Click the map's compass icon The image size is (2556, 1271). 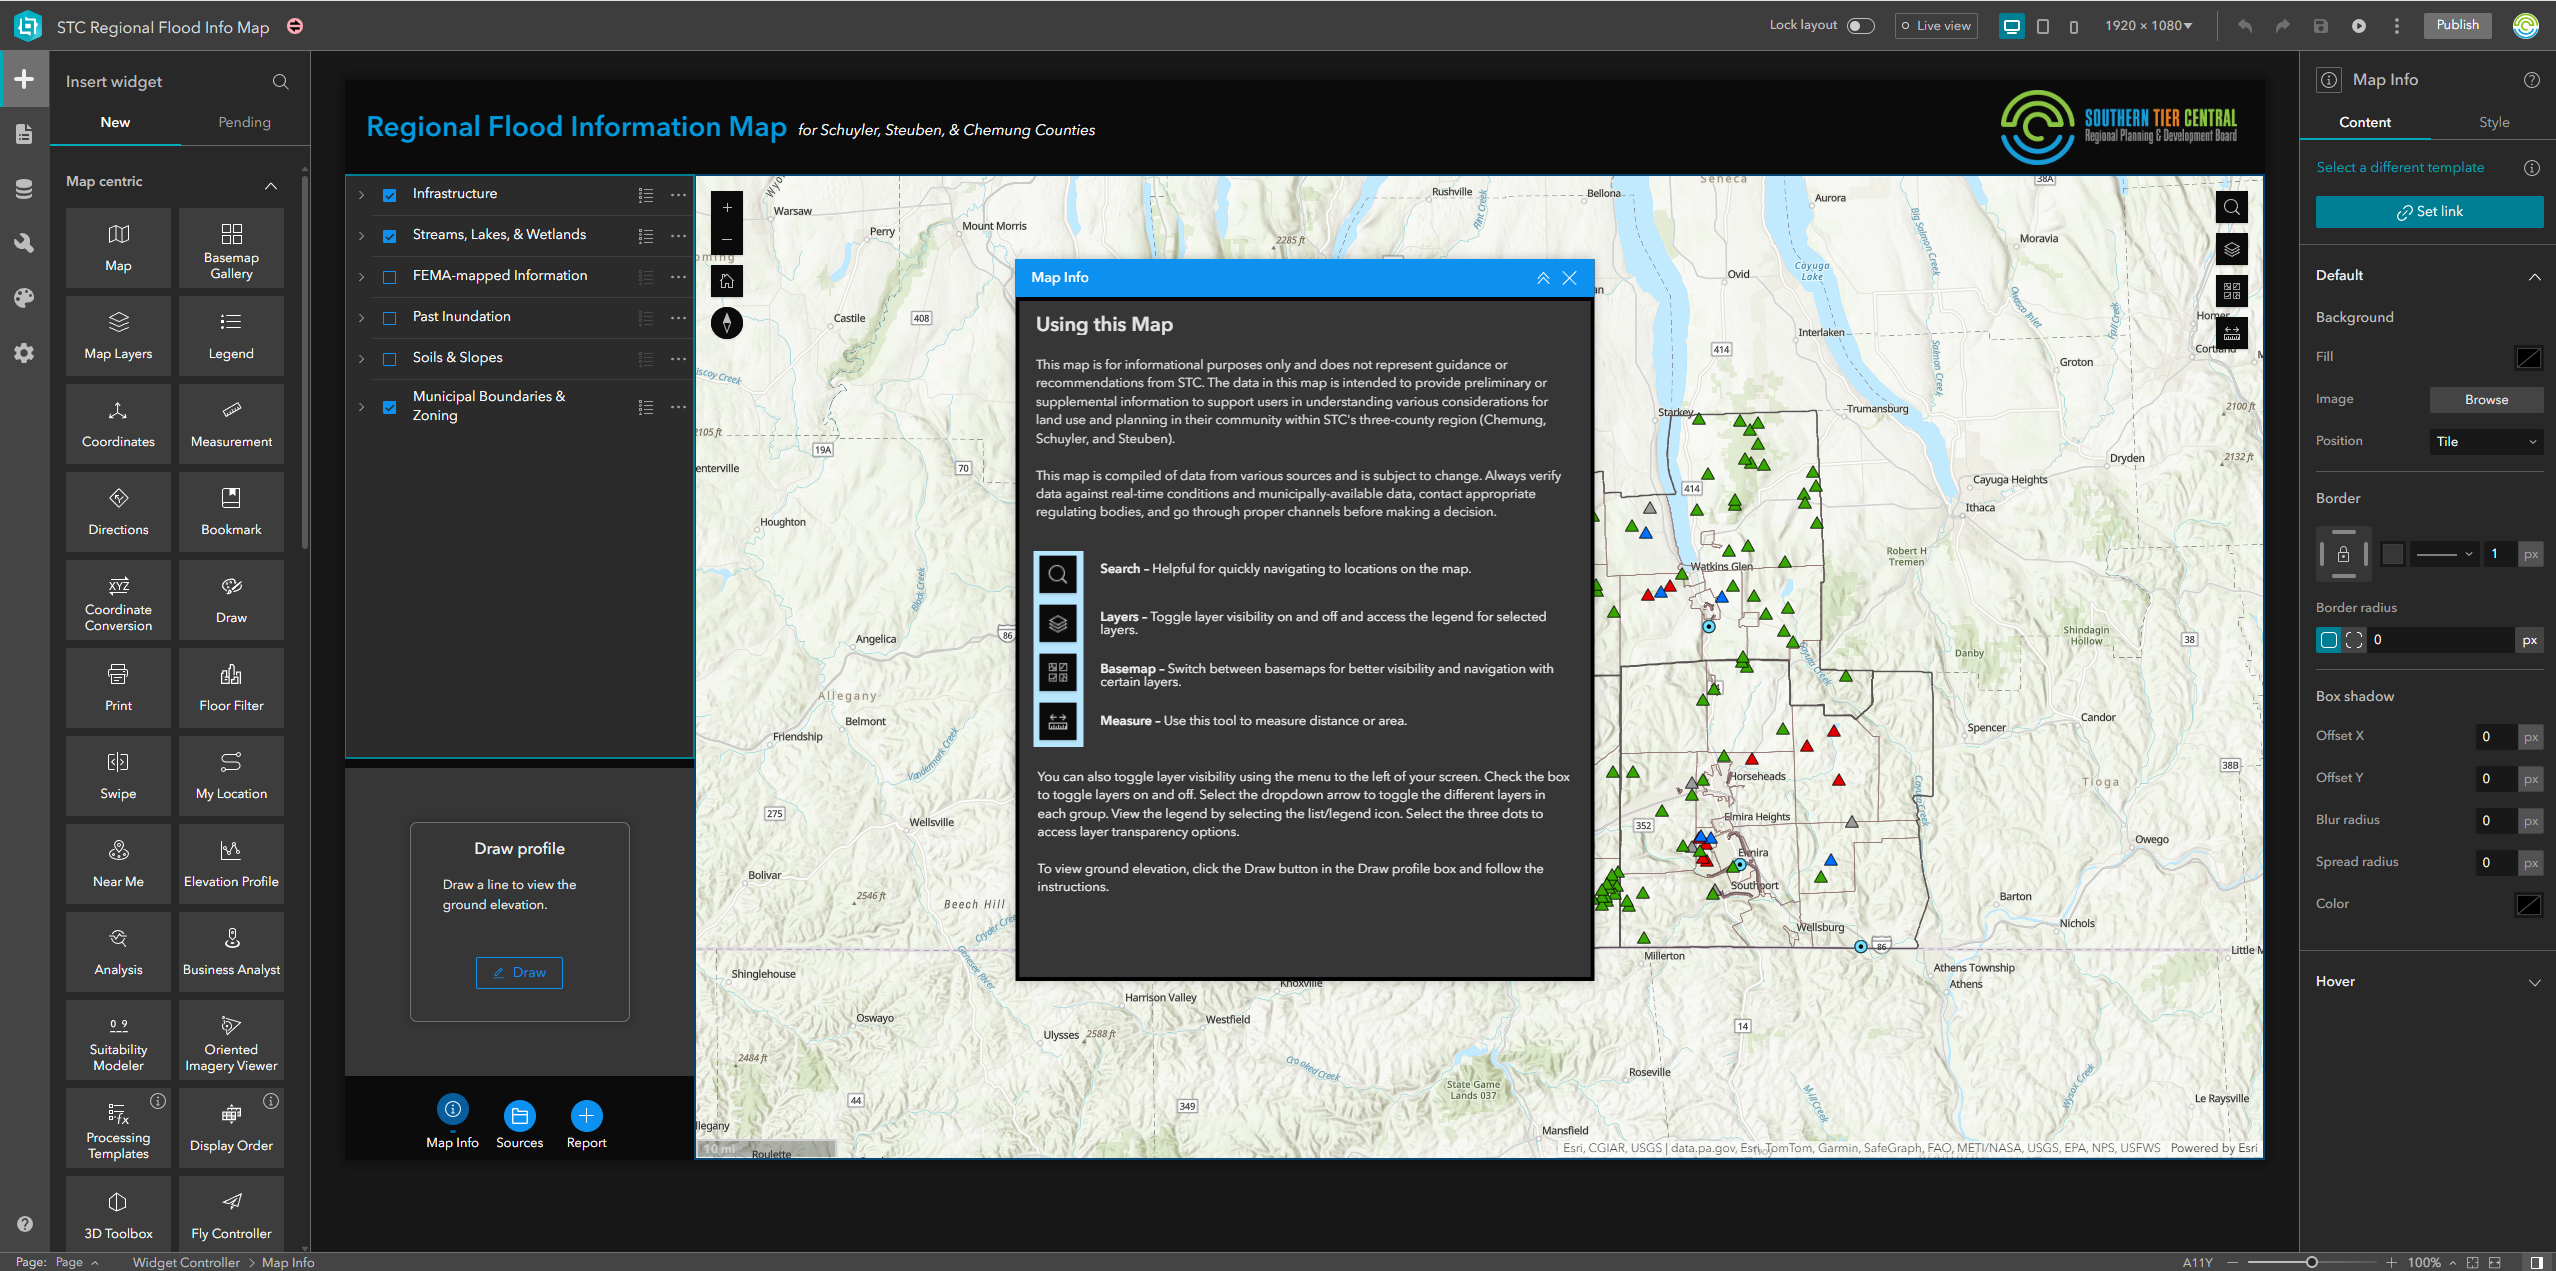[x=727, y=323]
